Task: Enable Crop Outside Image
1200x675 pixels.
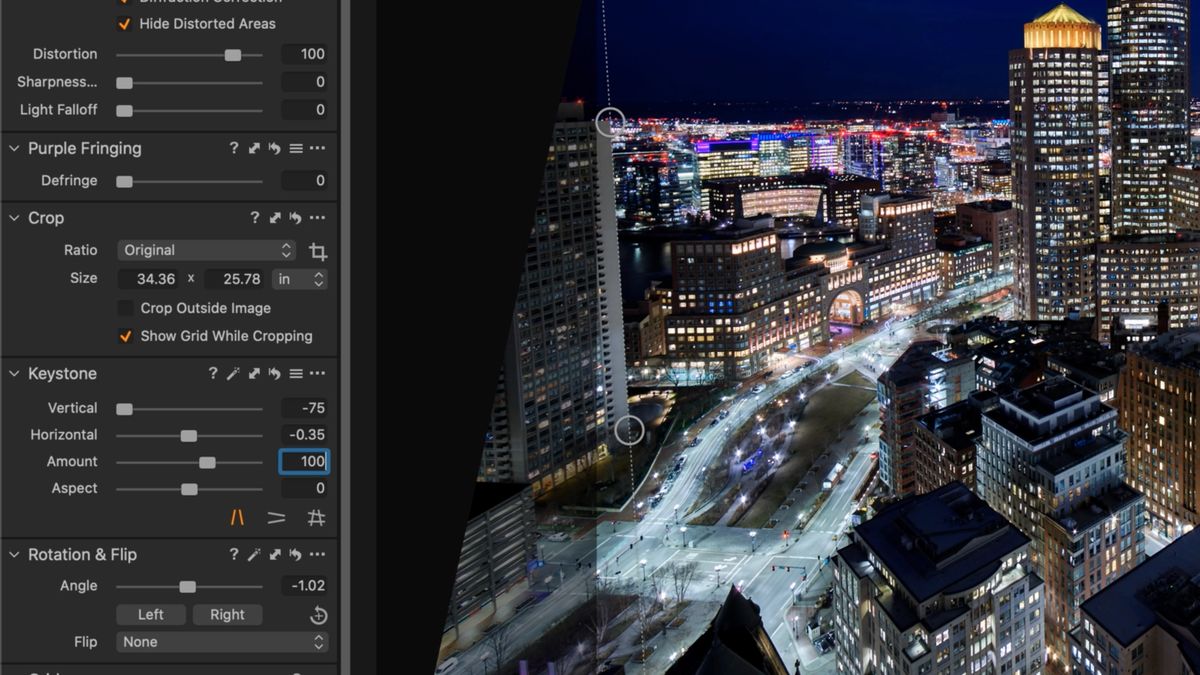Action: (x=125, y=308)
